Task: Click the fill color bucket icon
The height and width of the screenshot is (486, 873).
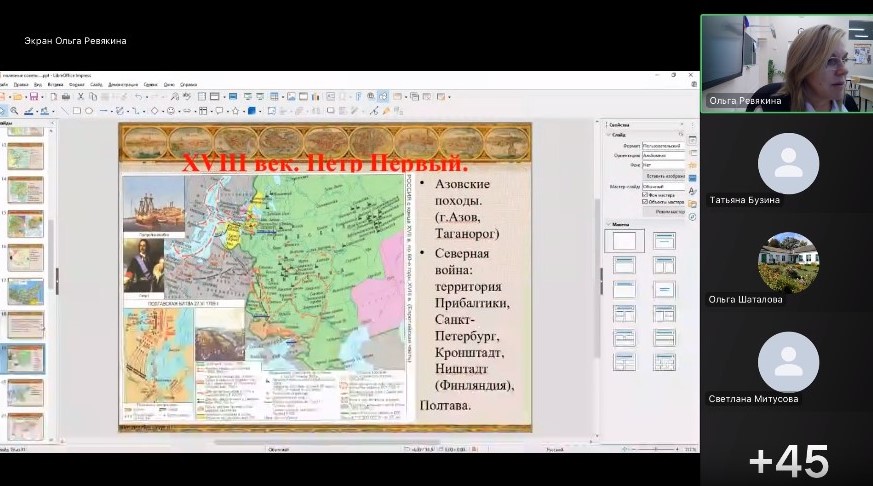Action: point(45,111)
